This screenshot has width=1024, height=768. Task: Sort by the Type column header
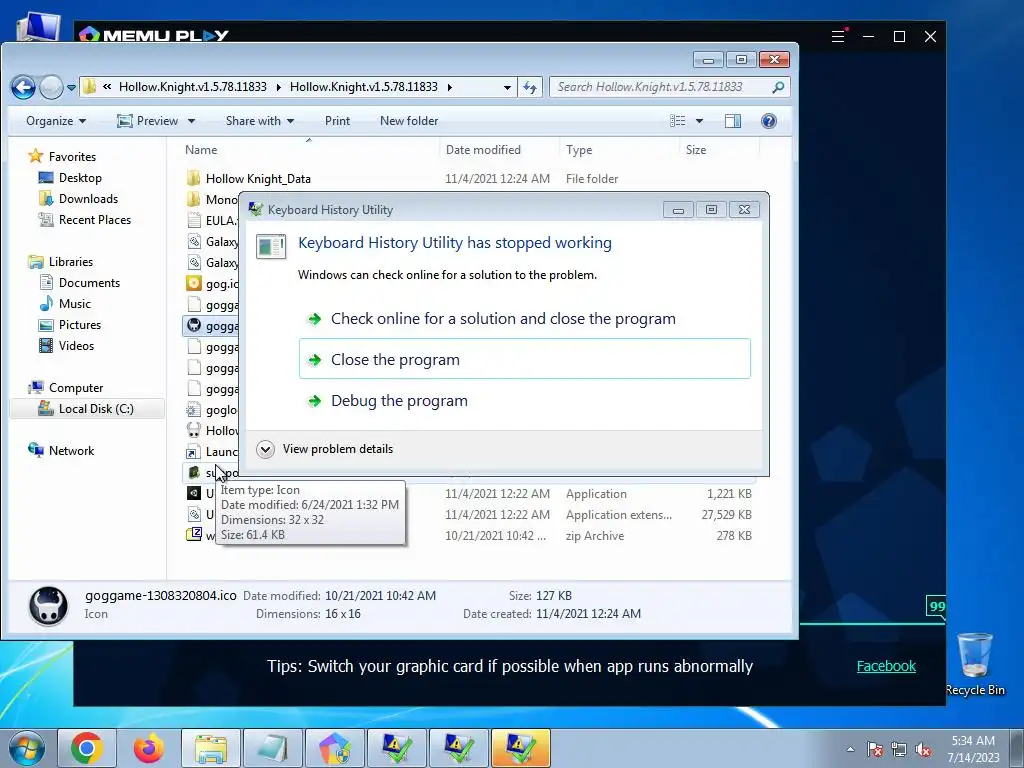[x=579, y=150]
